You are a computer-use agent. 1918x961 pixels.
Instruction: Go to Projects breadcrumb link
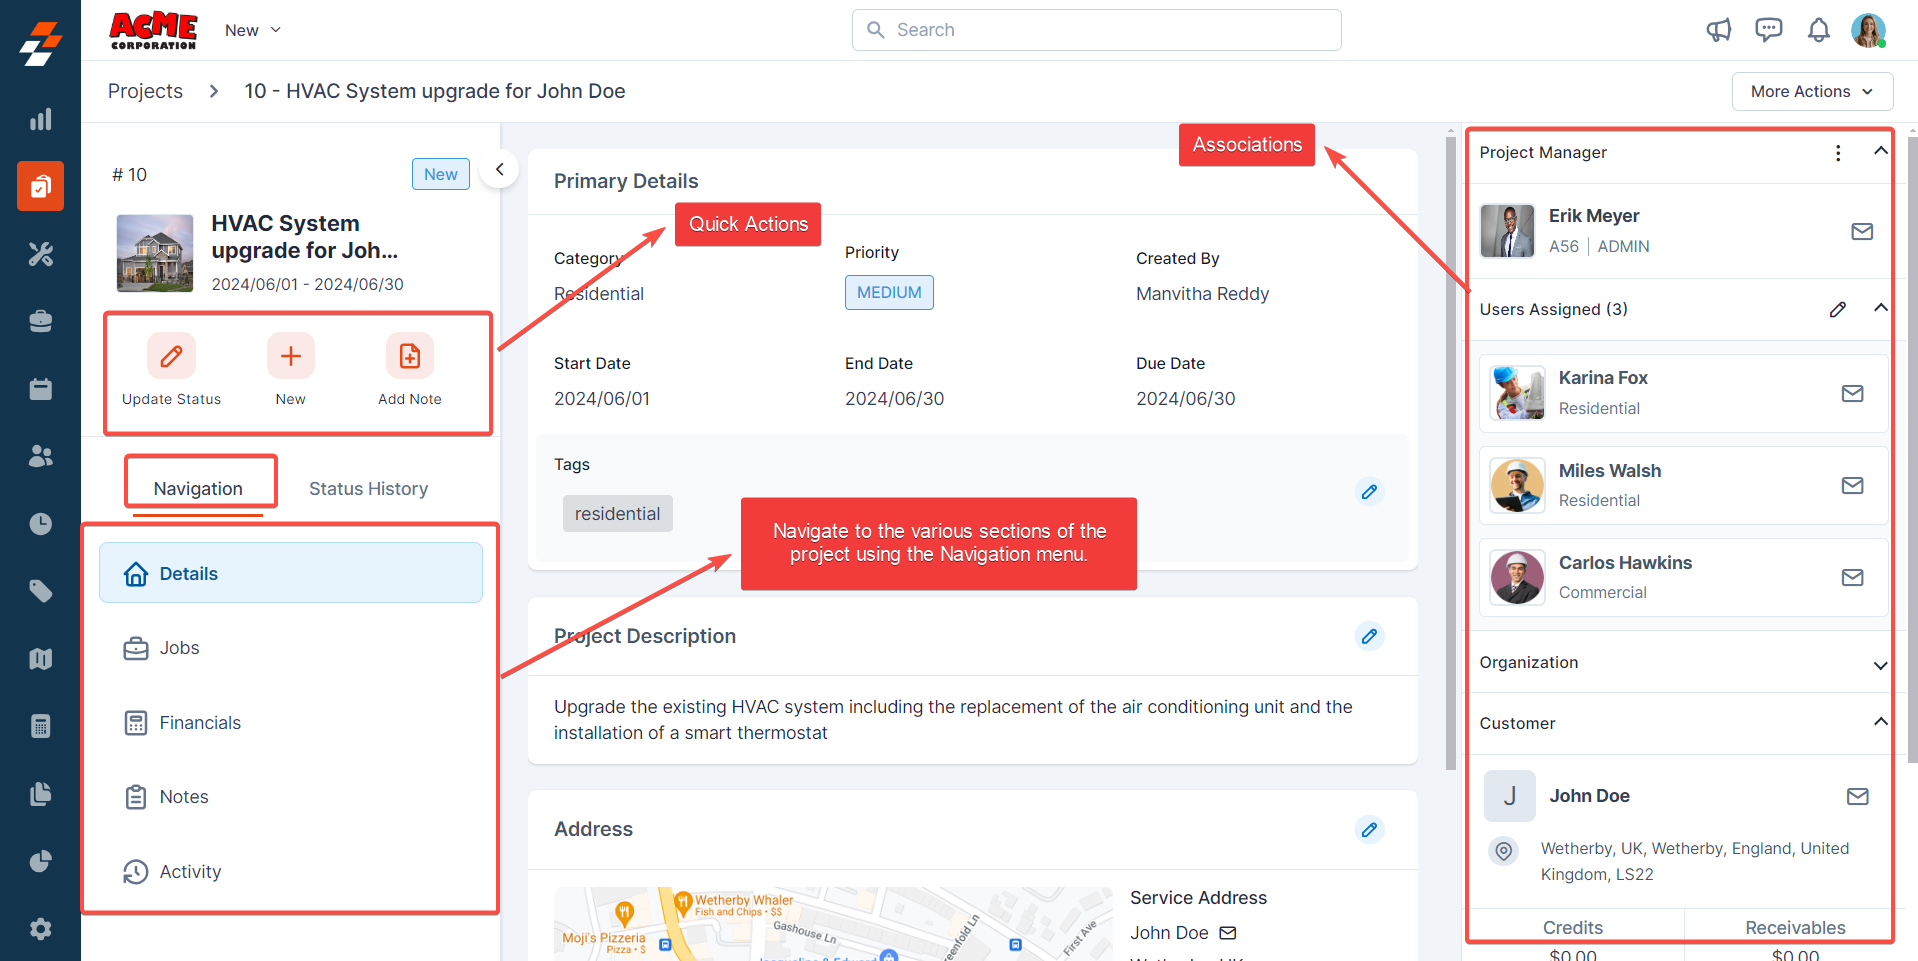[x=145, y=91]
